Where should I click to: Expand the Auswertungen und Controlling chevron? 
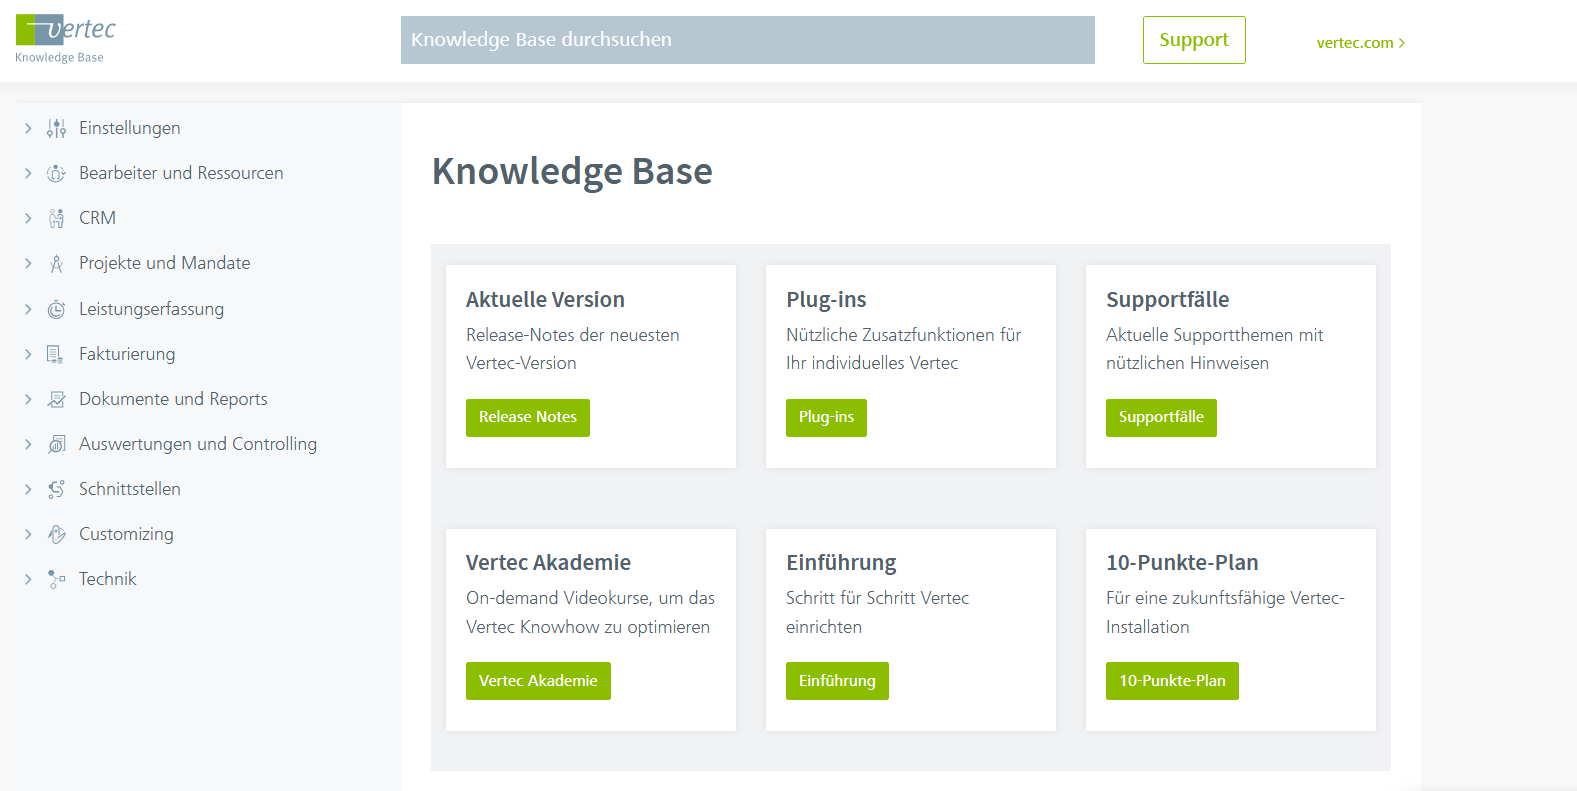click(x=28, y=444)
